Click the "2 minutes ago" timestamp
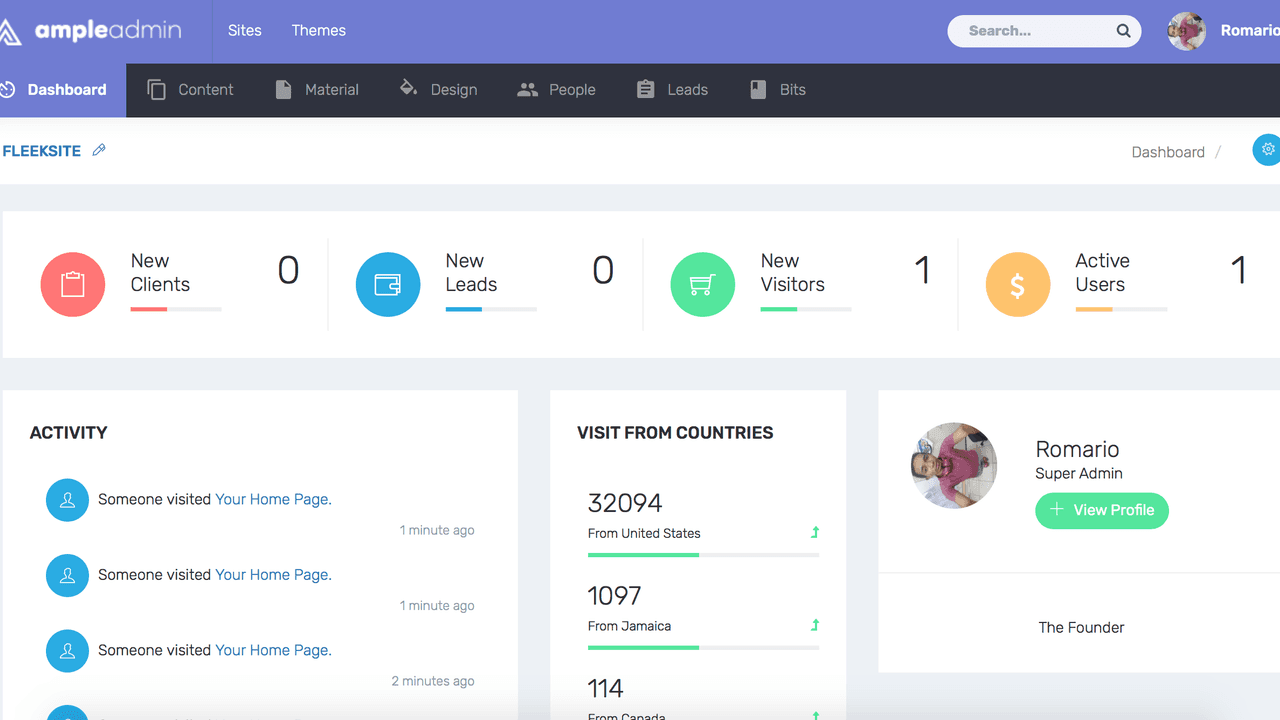The image size is (1280, 720). tap(433, 682)
